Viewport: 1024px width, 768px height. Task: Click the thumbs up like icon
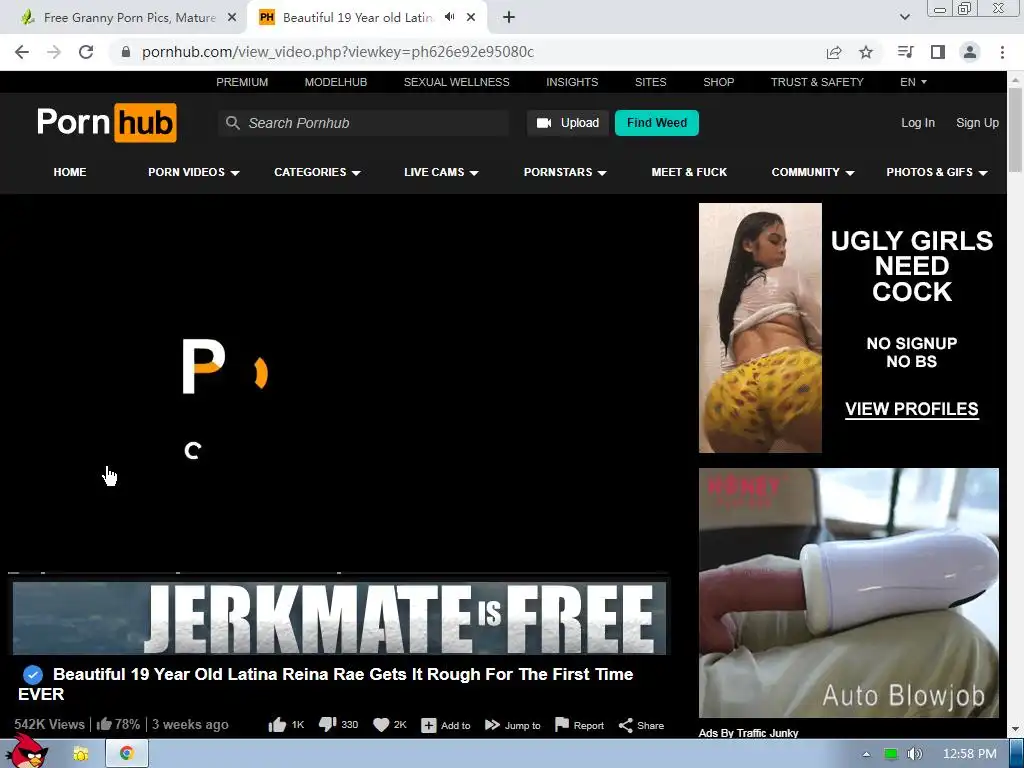[x=277, y=725]
